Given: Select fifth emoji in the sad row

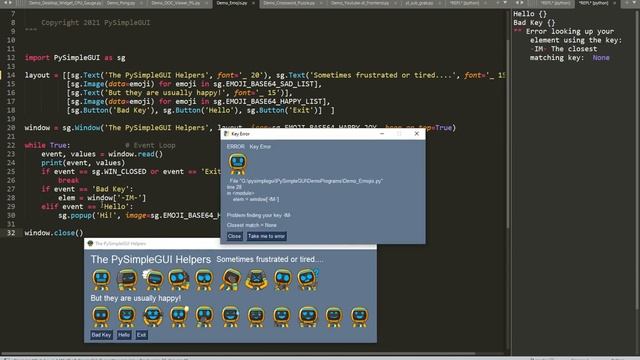Looking at the screenshot, I should (204, 280).
